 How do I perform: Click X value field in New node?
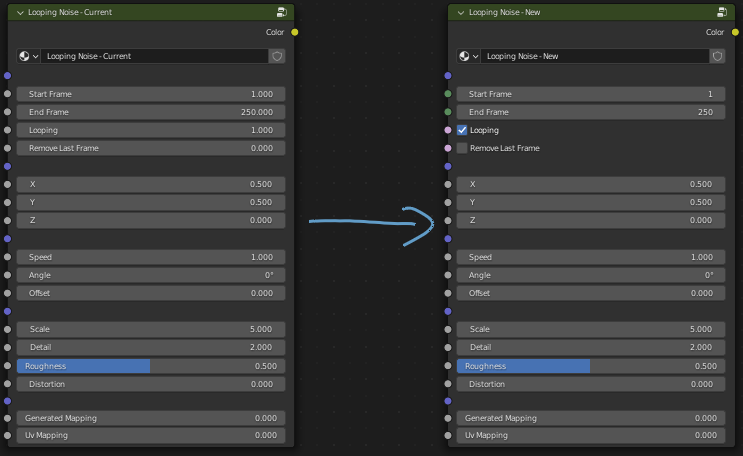591,184
